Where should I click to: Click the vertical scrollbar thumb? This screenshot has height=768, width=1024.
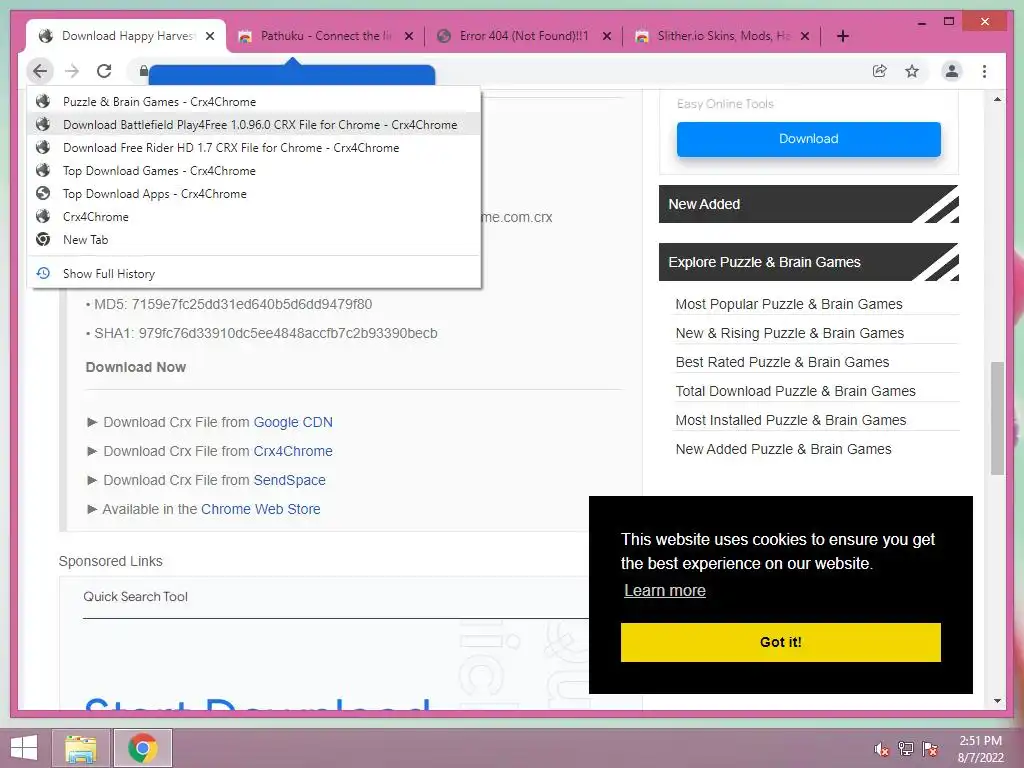[997, 418]
